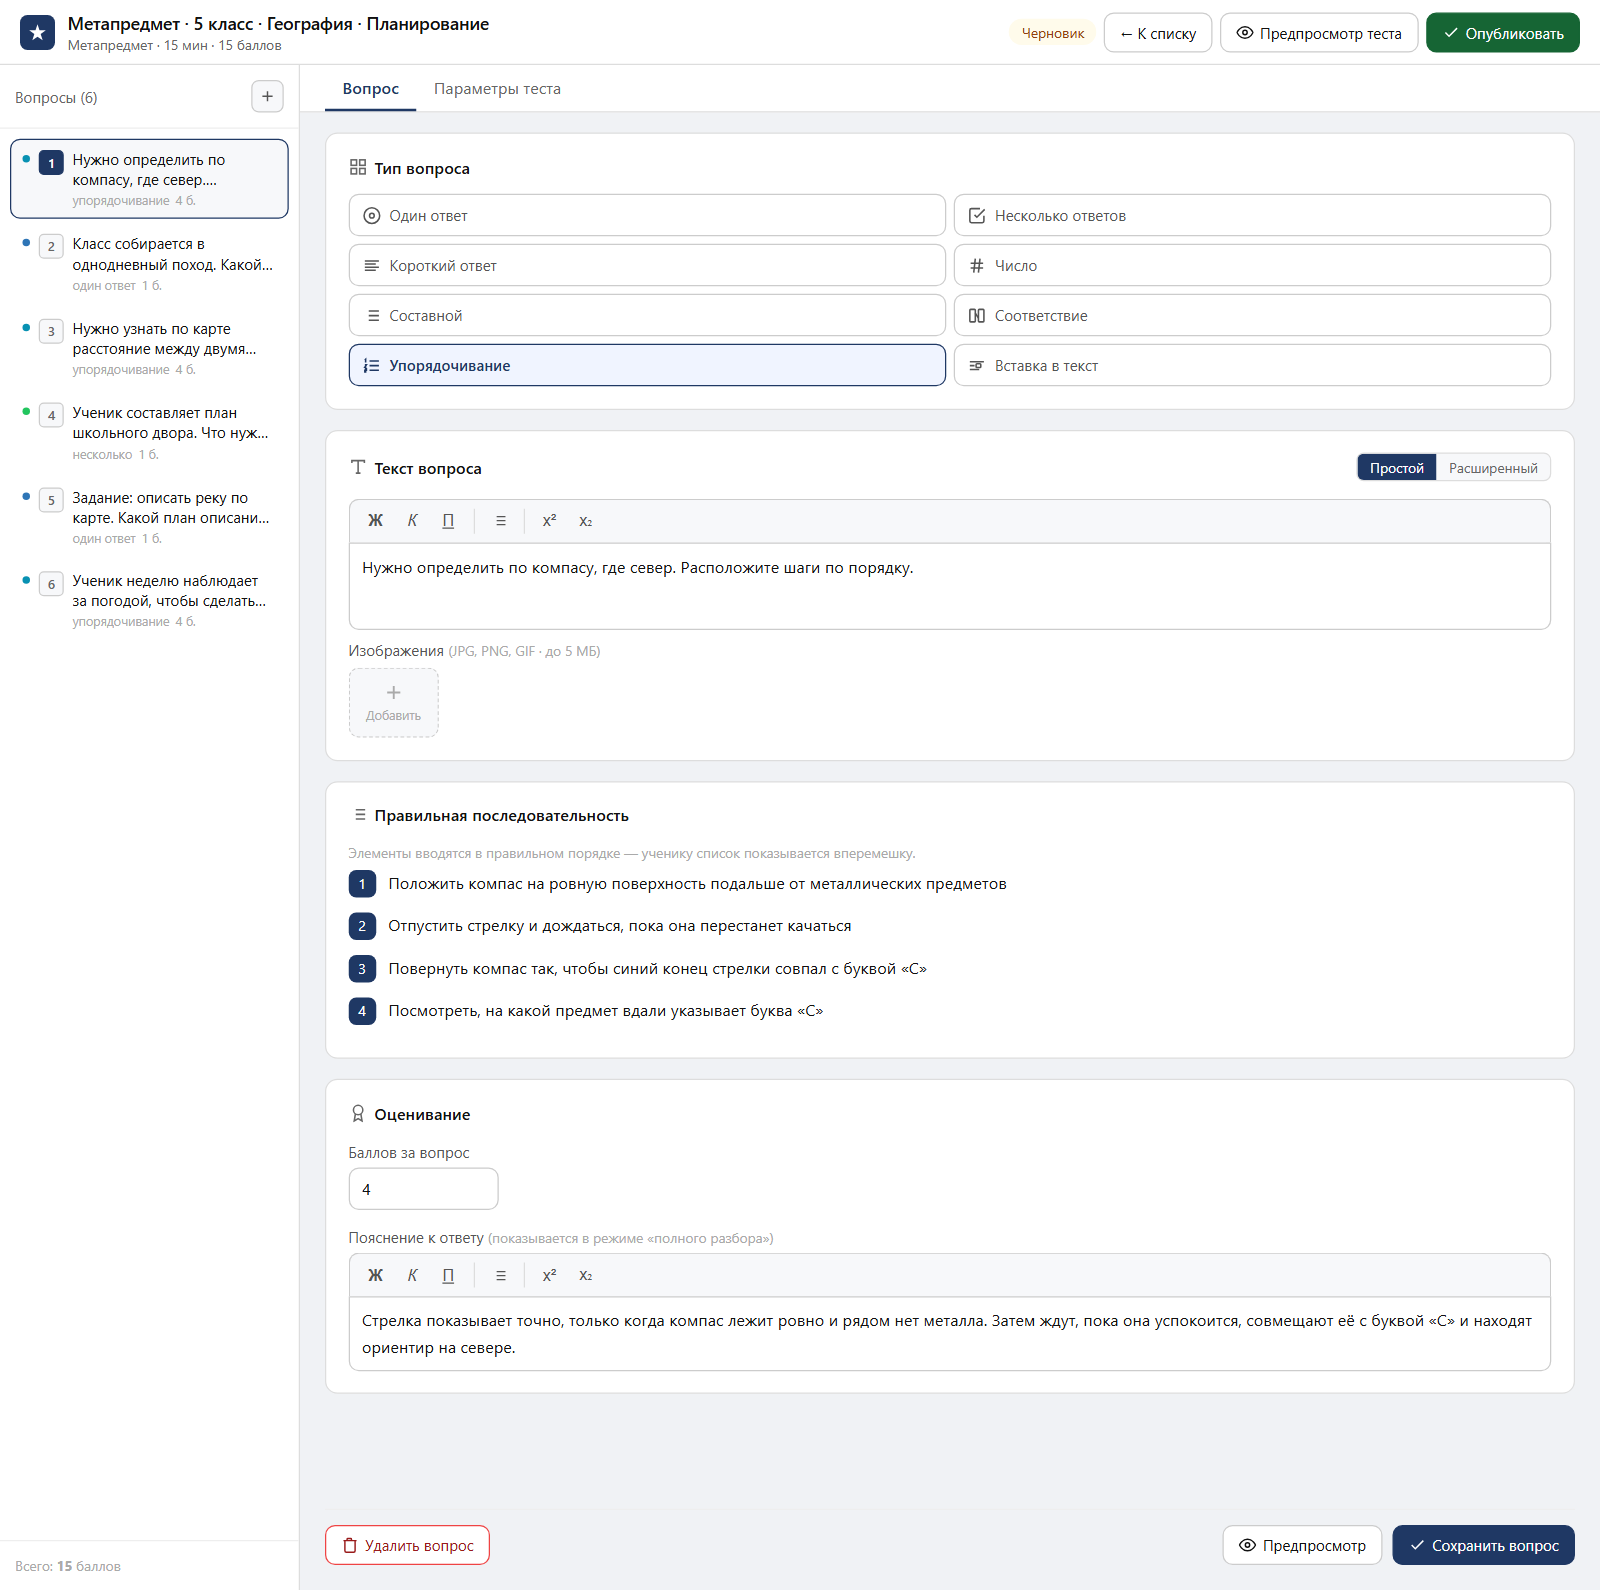The height and width of the screenshot is (1590, 1600).
Task: Click the star logo in header
Action: pos(38,33)
